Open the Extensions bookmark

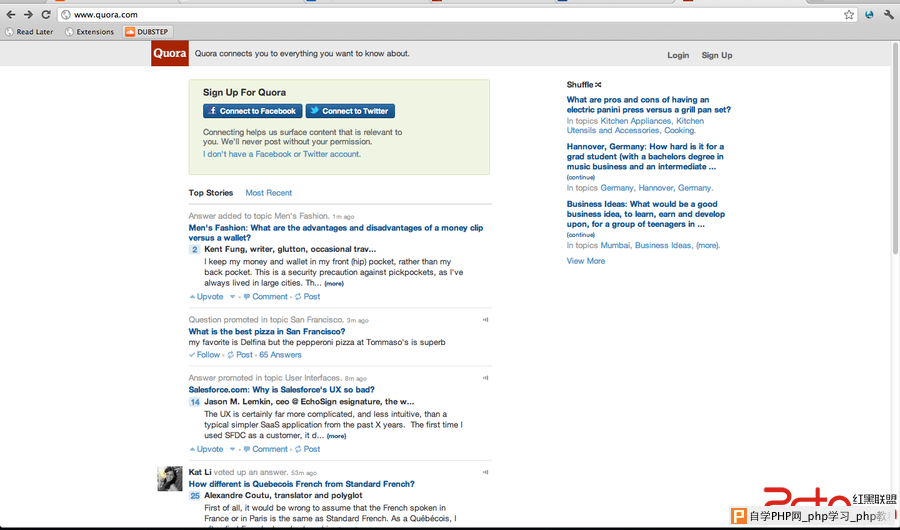click(x=90, y=32)
